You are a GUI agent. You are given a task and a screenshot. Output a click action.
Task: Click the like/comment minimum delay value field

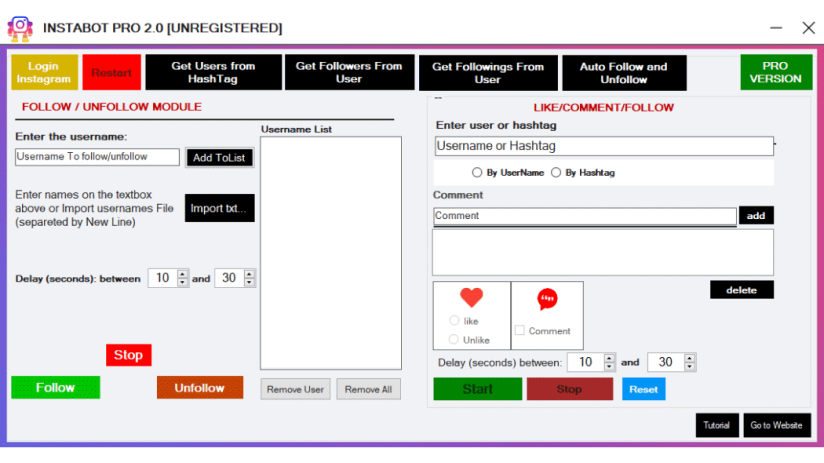point(585,362)
